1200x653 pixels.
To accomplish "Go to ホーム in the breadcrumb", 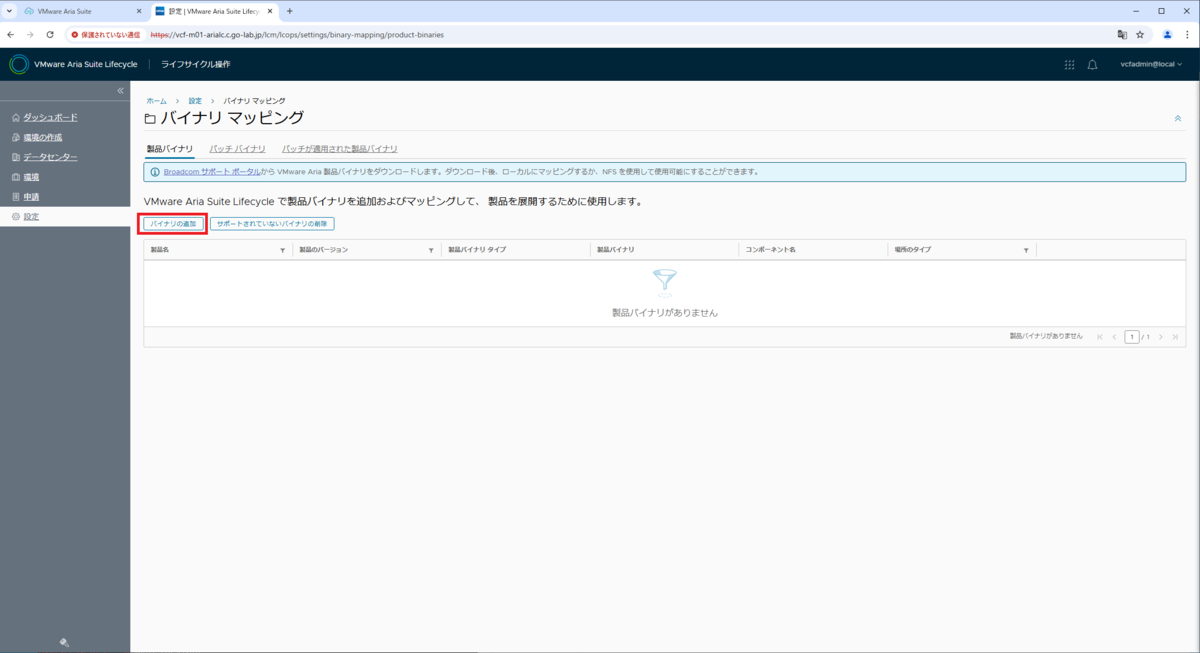I will [x=156, y=101].
